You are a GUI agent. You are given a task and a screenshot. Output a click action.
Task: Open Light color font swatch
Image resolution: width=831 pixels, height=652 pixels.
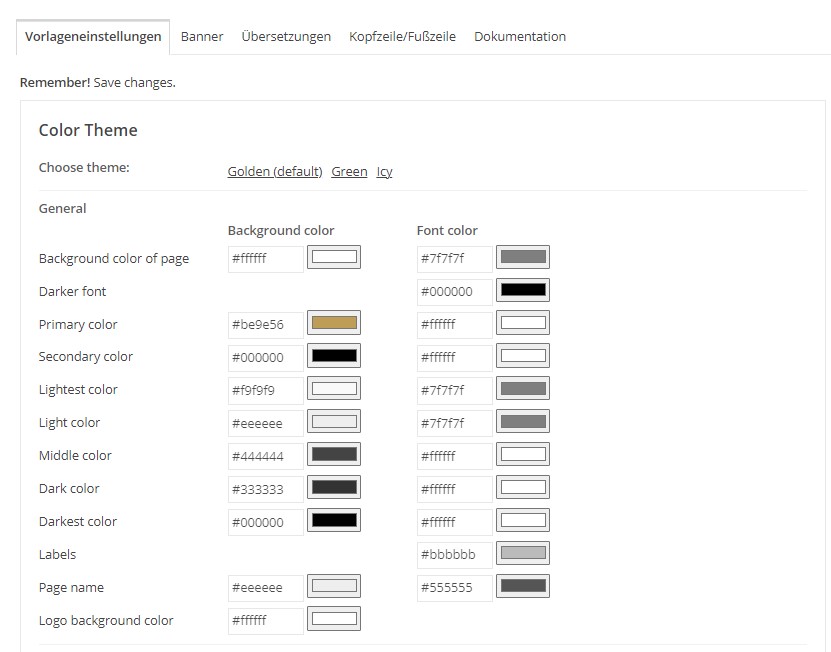pyautogui.click(x=523, y=421)
